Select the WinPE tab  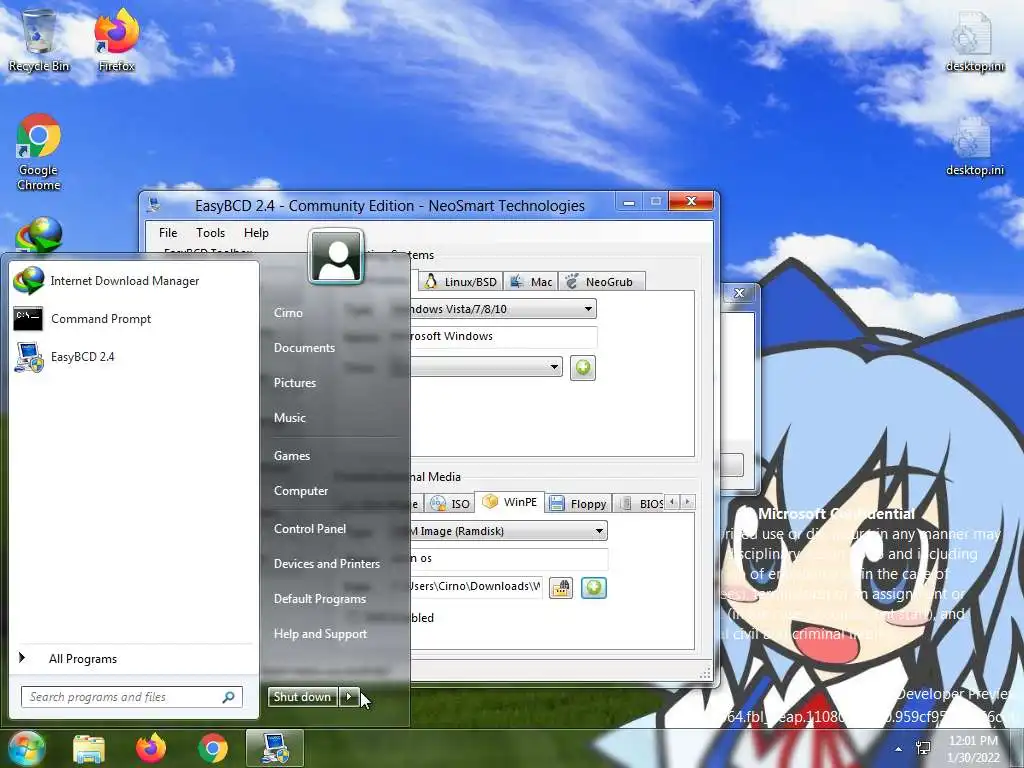tap(509, 502)
